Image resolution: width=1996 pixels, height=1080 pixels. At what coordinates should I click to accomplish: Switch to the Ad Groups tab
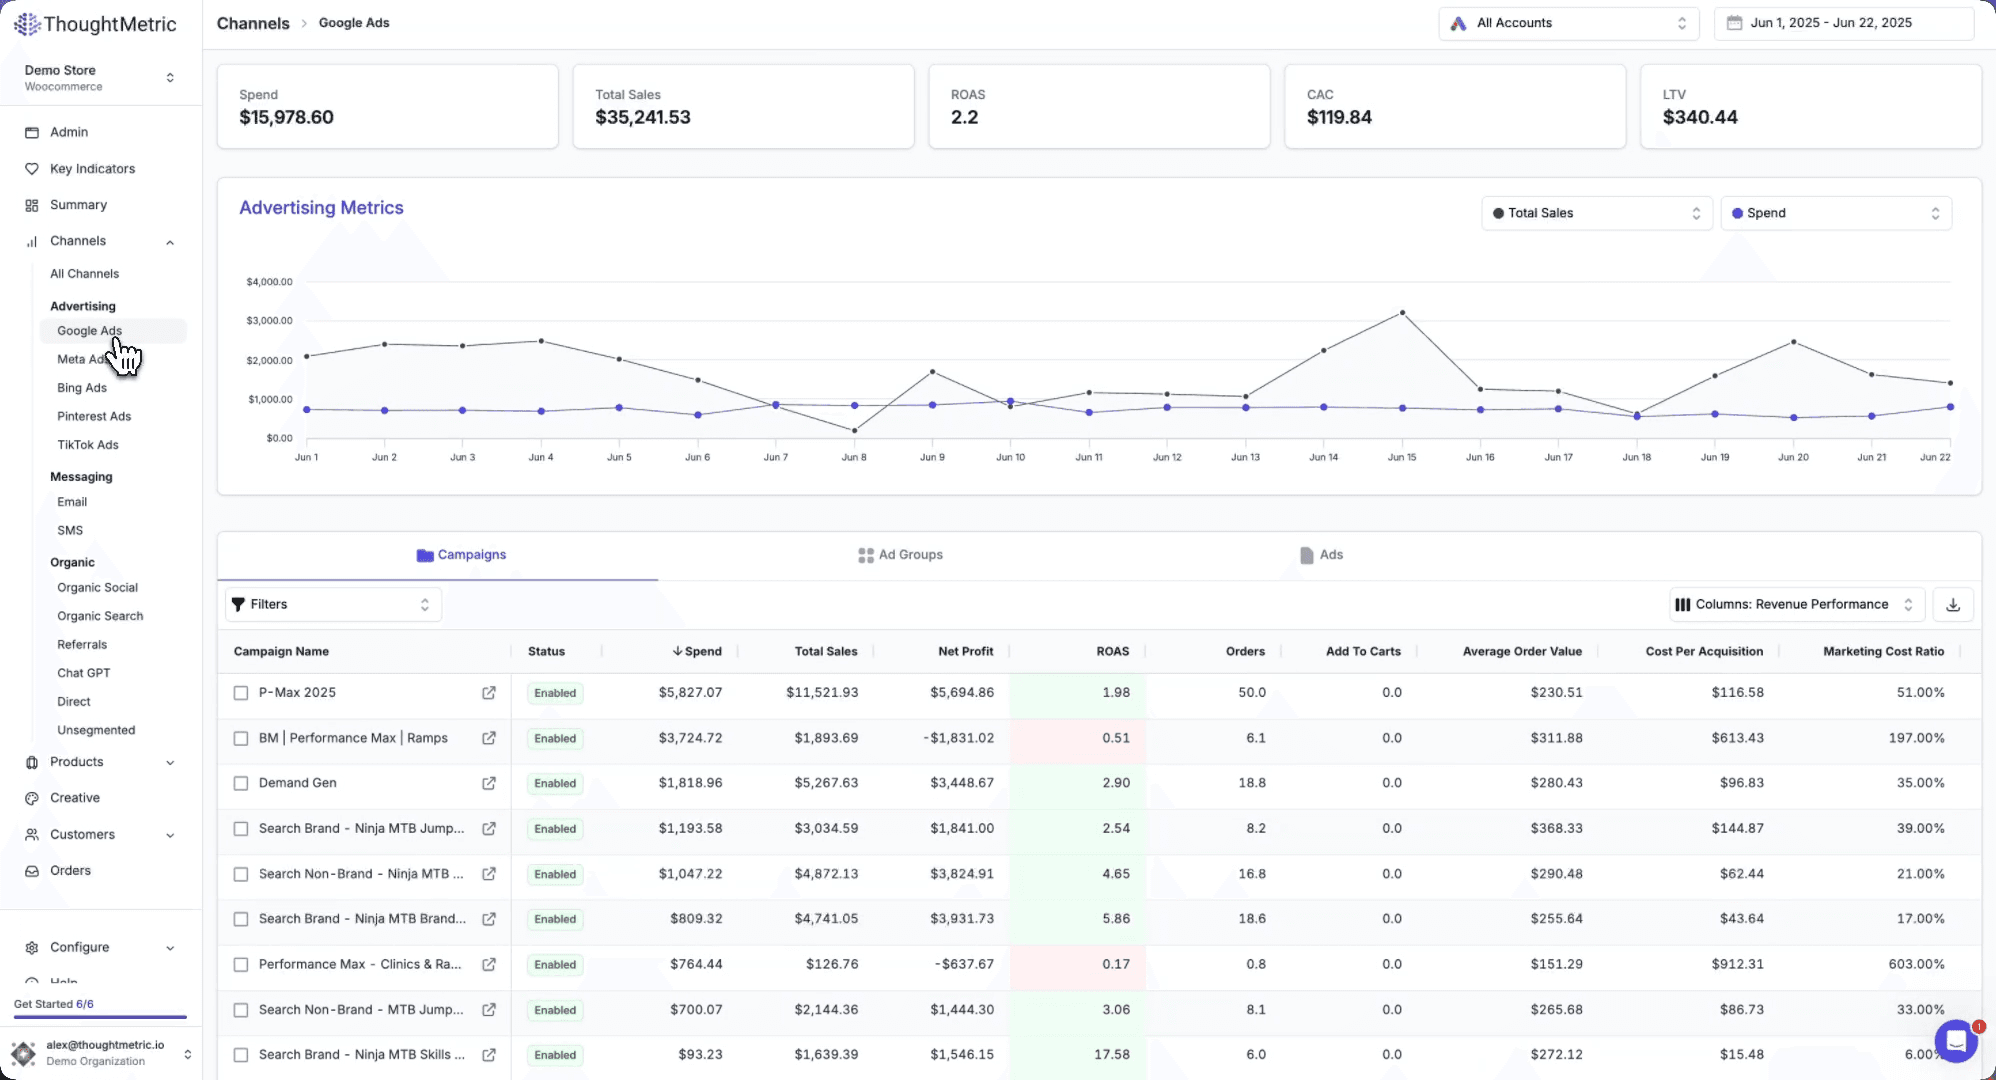click(x=900, y=555)
